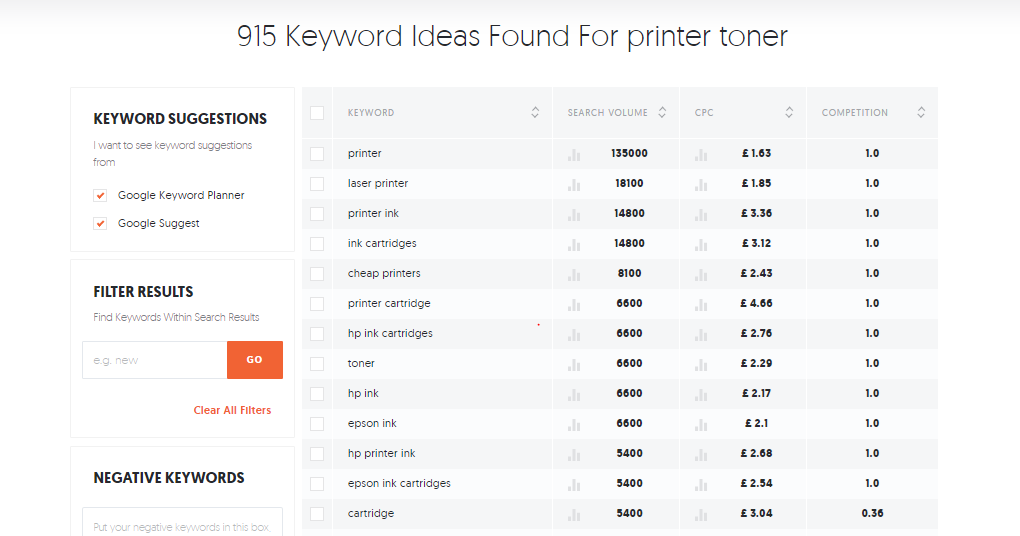The image size is (1020, 536).
Task: Tick checkbox for epson ink cartridges
Action: click(317, 483)
